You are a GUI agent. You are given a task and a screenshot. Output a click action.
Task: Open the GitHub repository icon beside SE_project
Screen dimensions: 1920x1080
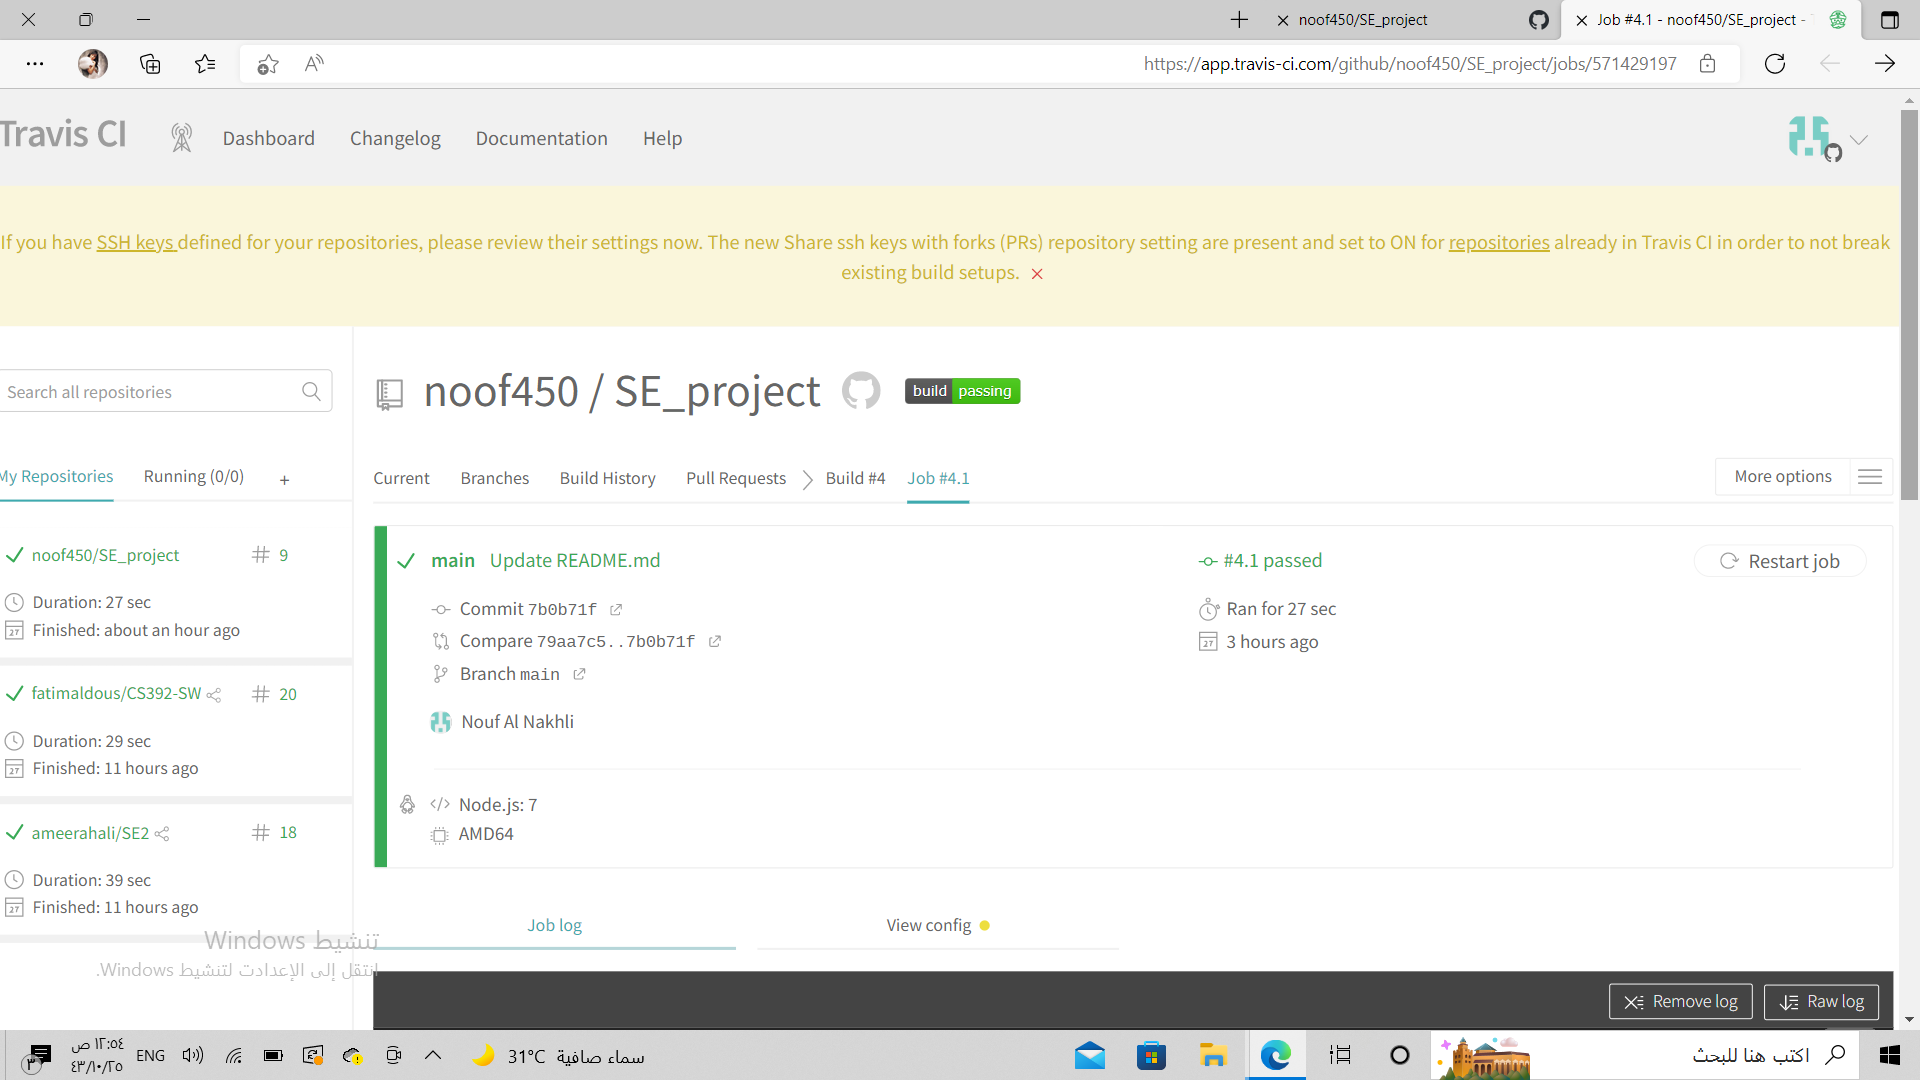[861, 391]
